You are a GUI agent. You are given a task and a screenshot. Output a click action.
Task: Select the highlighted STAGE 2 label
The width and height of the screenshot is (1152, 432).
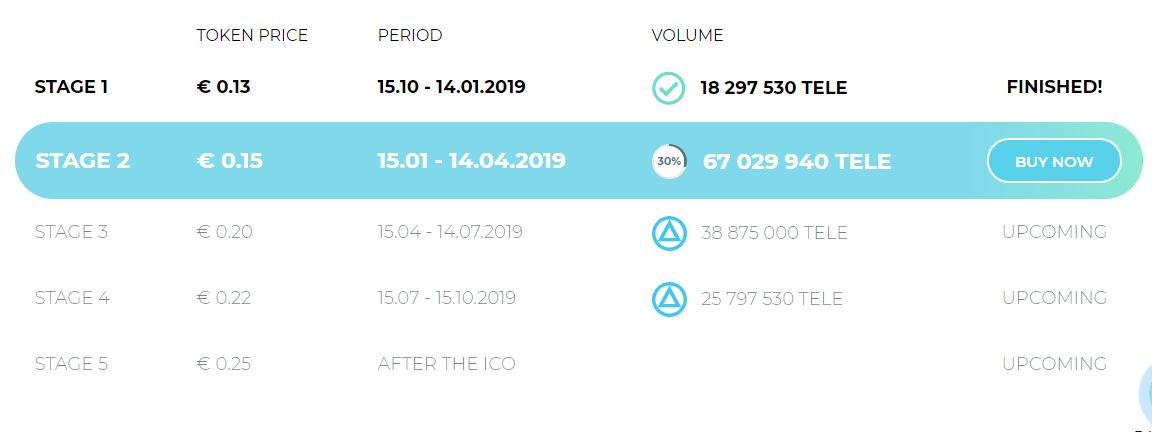pos(82,161)
